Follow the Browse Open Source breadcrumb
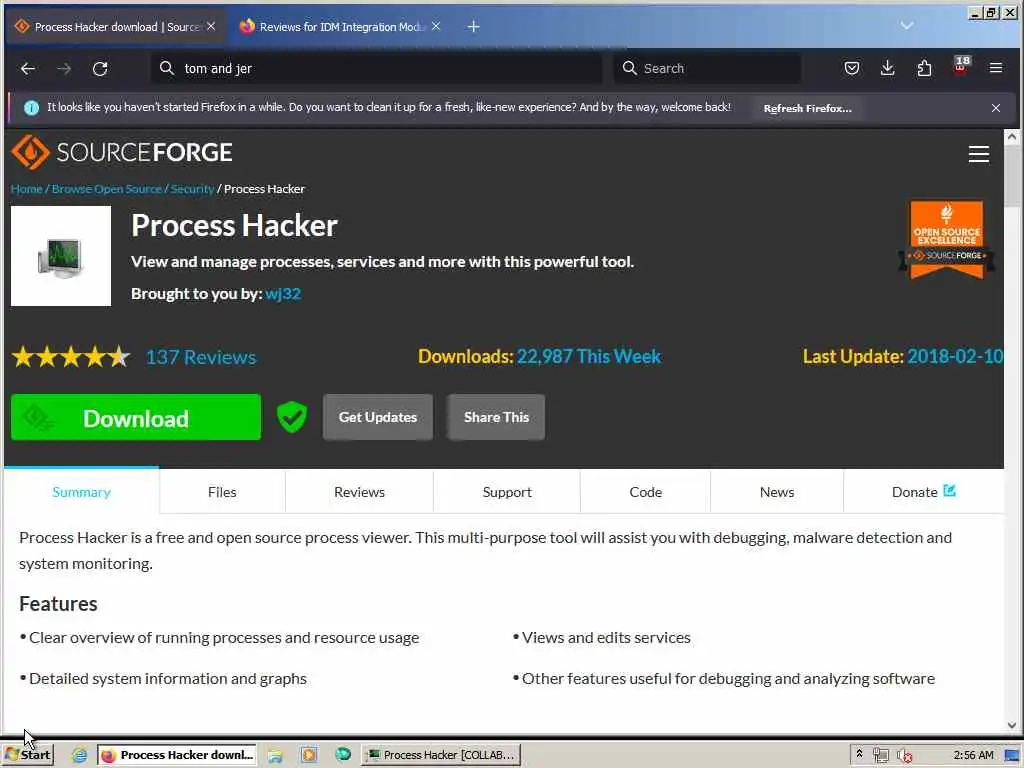This screenshot has height=768, width=1024. 106,189
